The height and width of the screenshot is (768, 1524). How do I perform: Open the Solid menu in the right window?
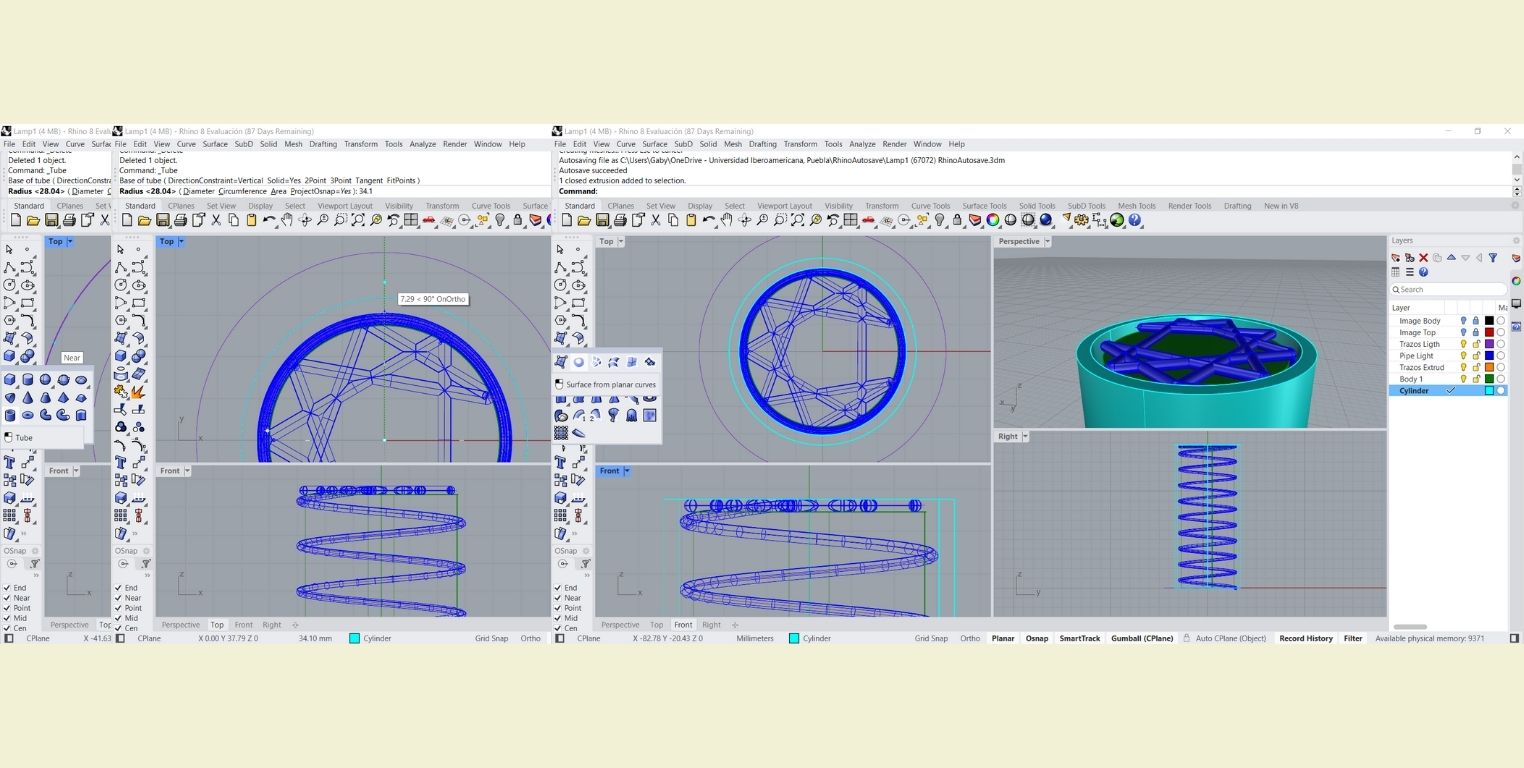(708, 144)
